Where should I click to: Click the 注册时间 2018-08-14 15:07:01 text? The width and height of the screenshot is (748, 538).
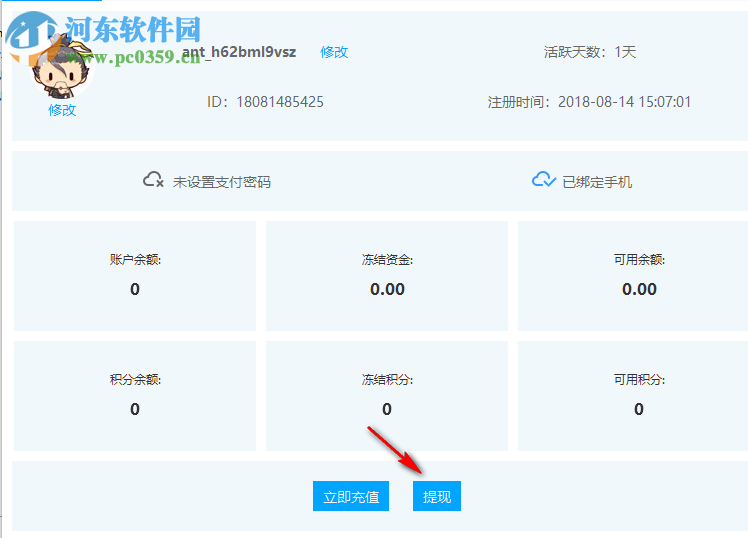(589, 102)
